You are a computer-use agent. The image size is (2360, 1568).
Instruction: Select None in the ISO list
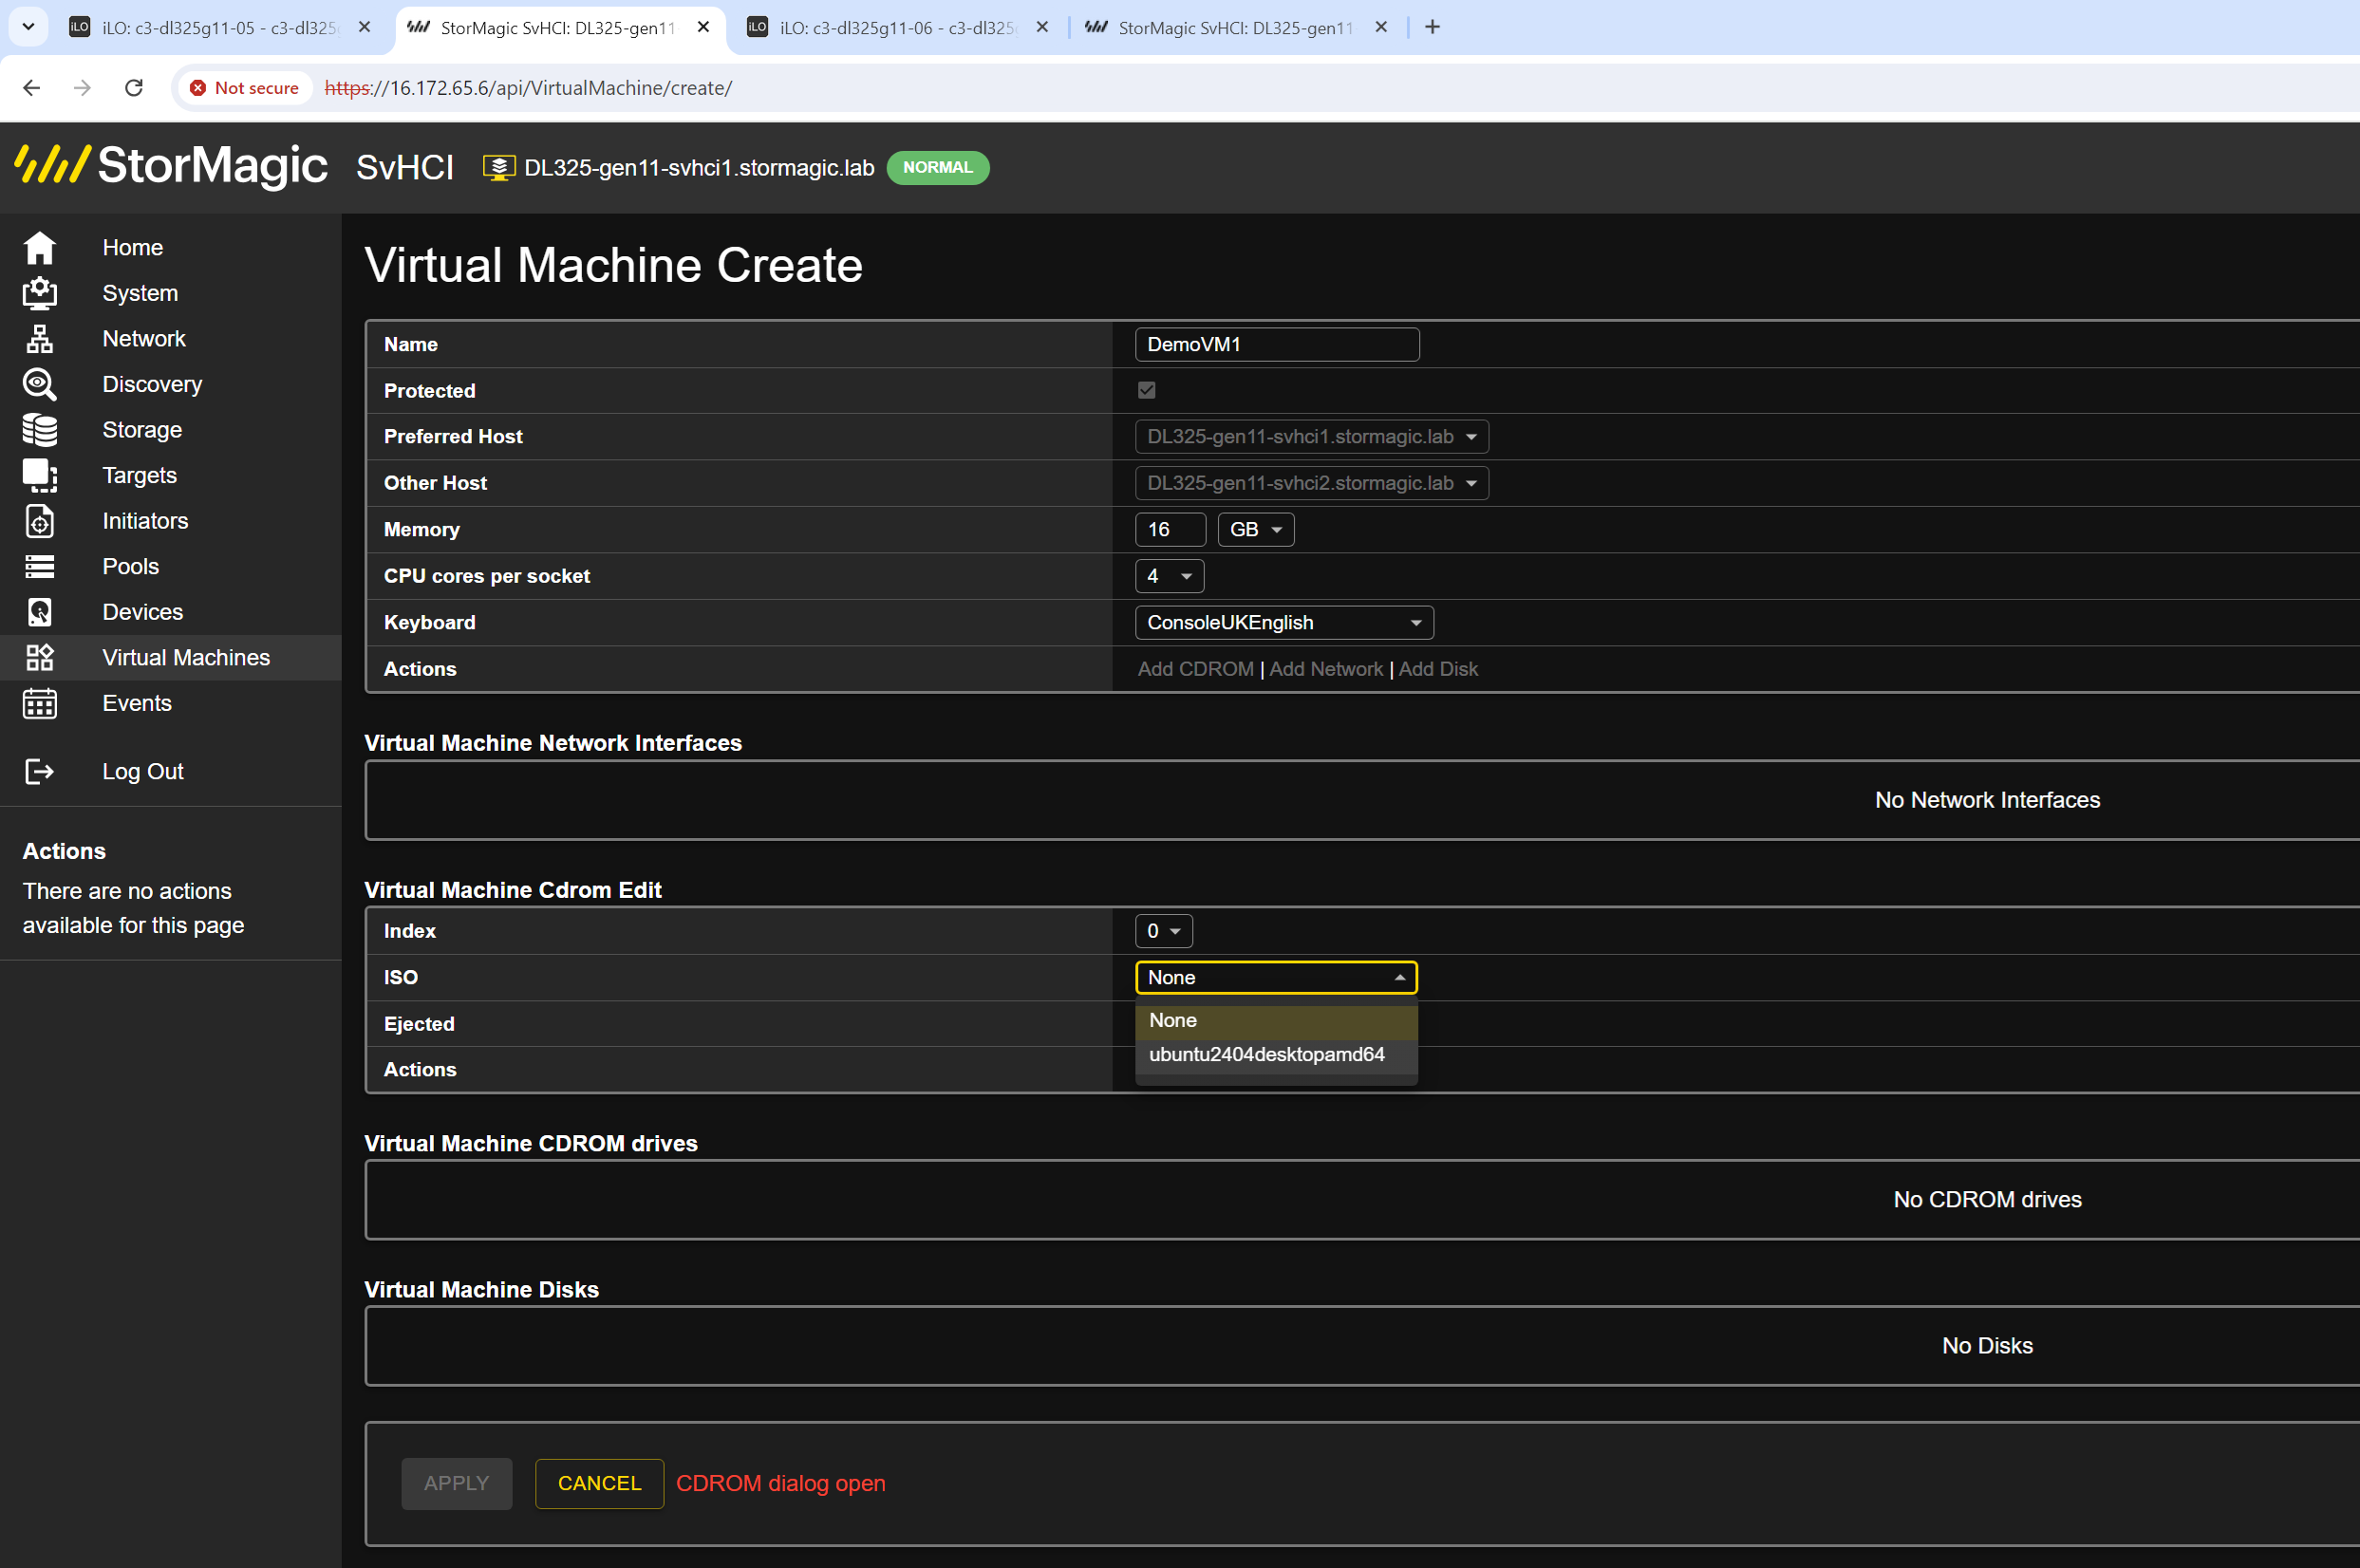tap(1276, 1020)
